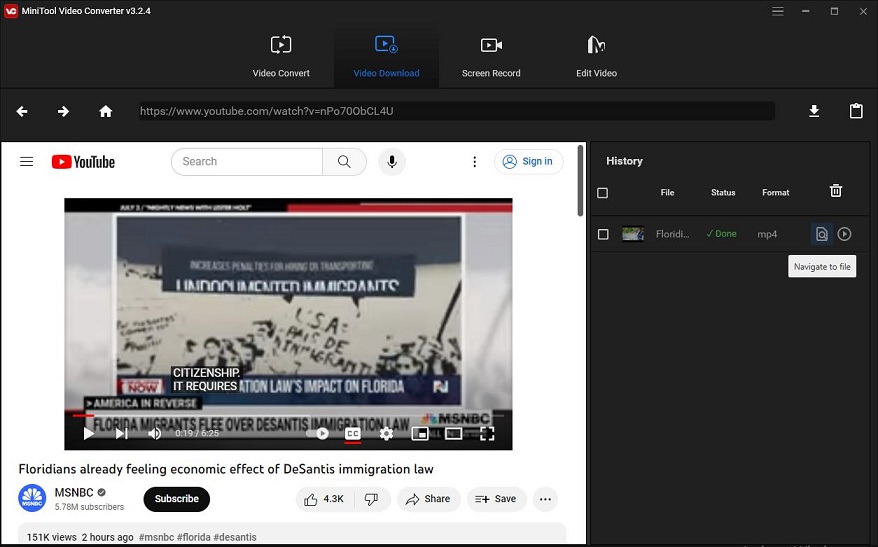Dislike the video

click(371, 499)
